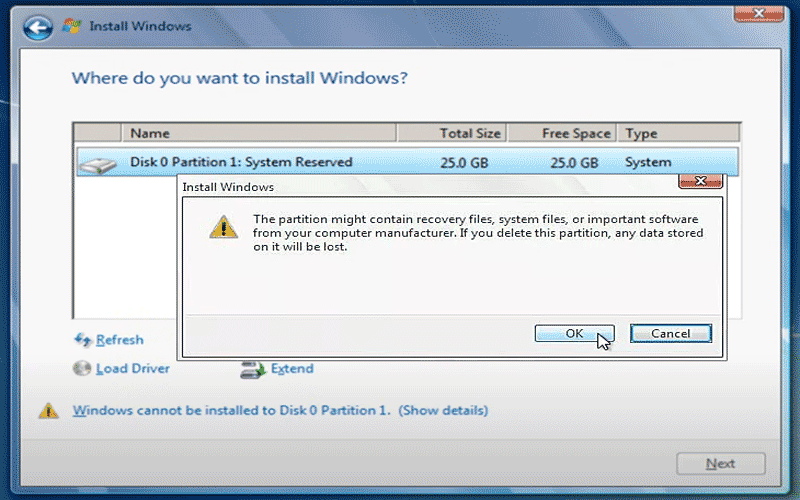Click the 'Install Windows' dialog title
Screen dimensions: 800x500
(228, 187)
